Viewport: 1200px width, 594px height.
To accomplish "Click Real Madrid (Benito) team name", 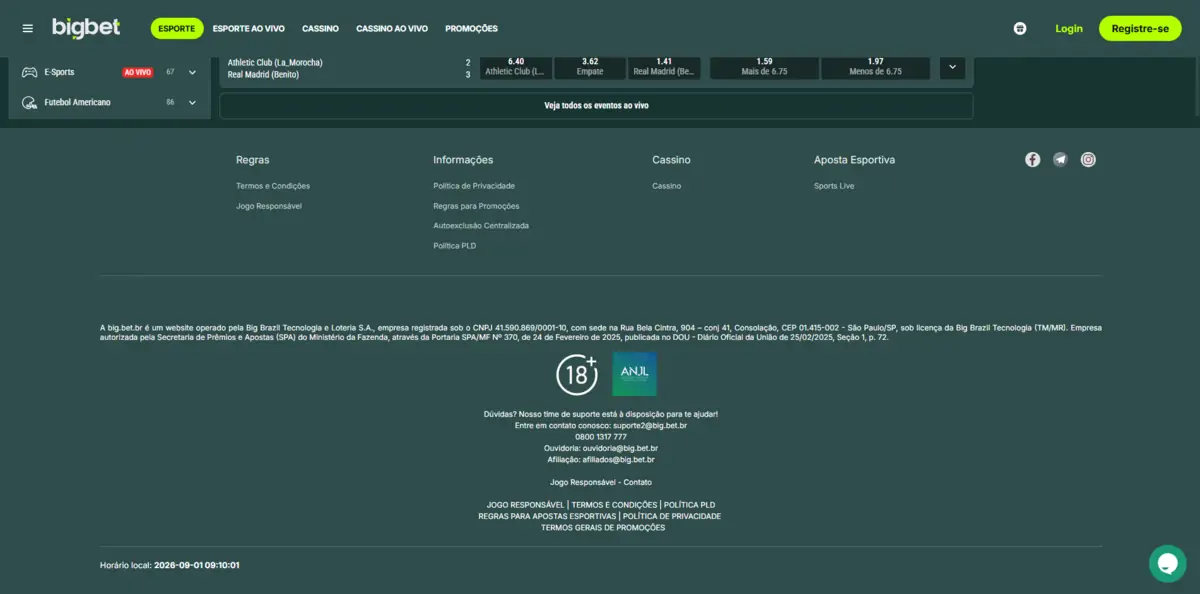I will [x=263, y=74].
